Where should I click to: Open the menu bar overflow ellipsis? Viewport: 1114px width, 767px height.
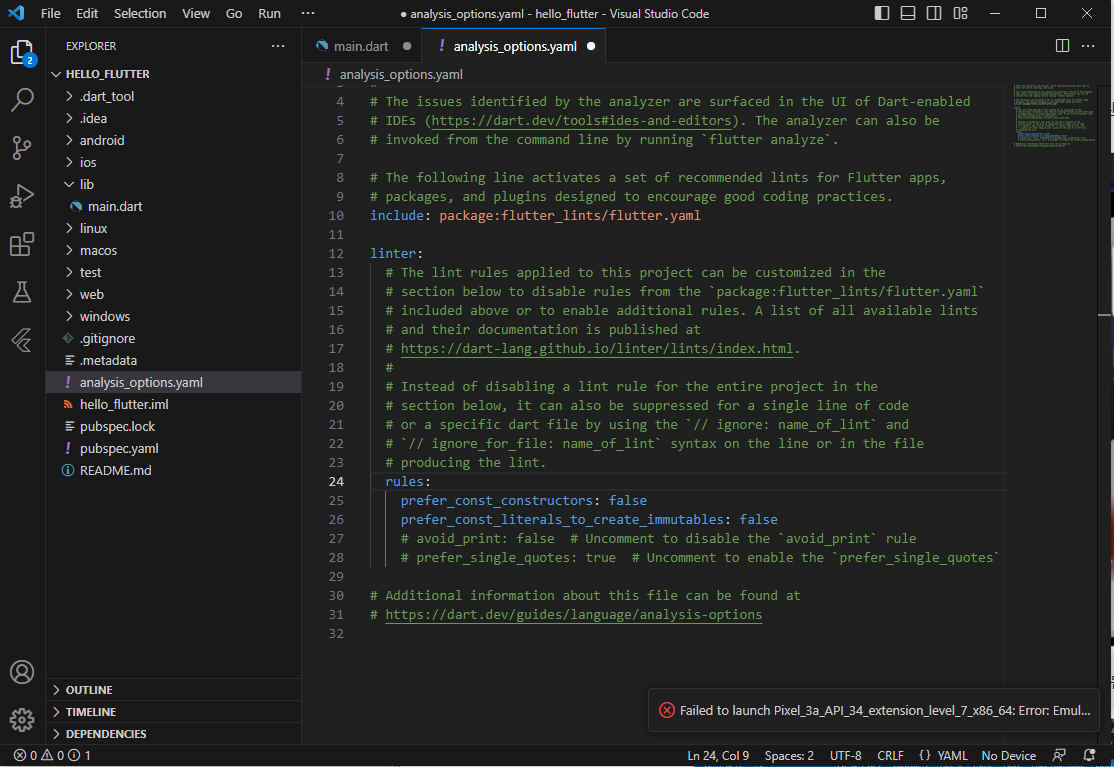coord(308,13)
